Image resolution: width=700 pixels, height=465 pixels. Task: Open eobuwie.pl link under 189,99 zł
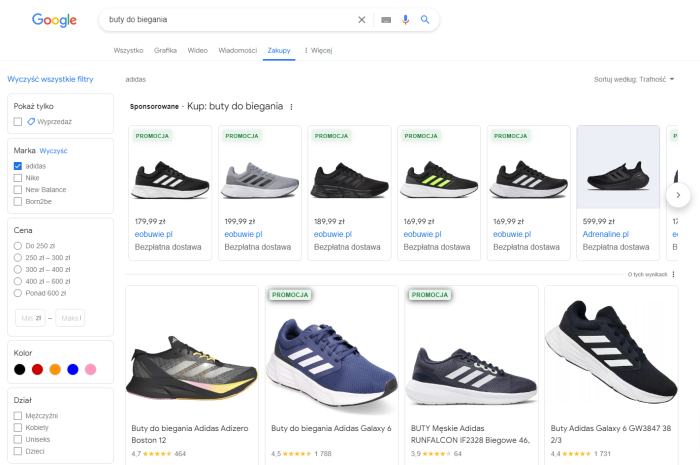[333, 234]
